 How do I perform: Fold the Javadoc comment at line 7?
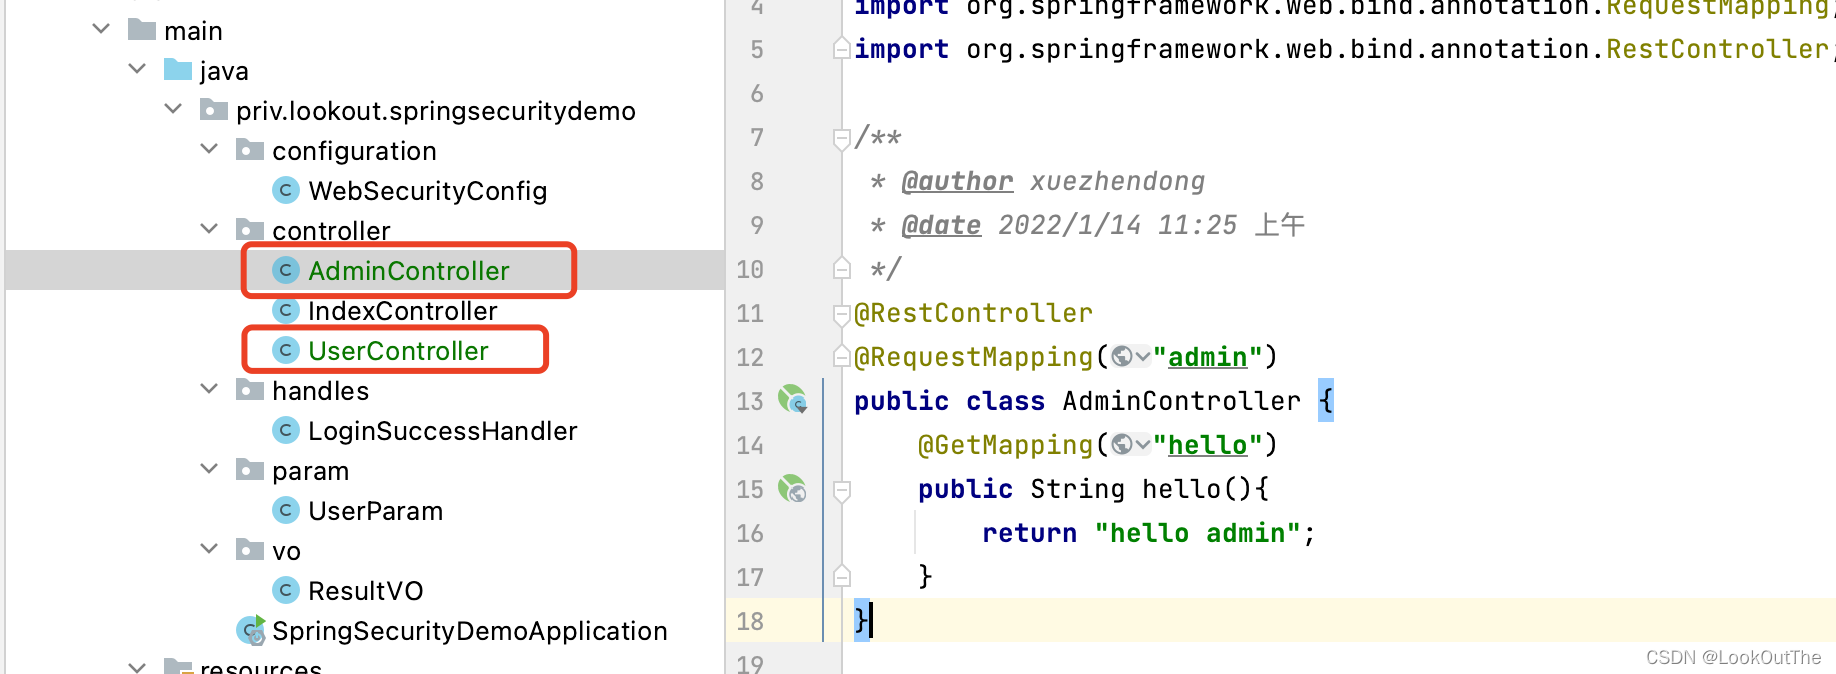[x=842, y=138]
